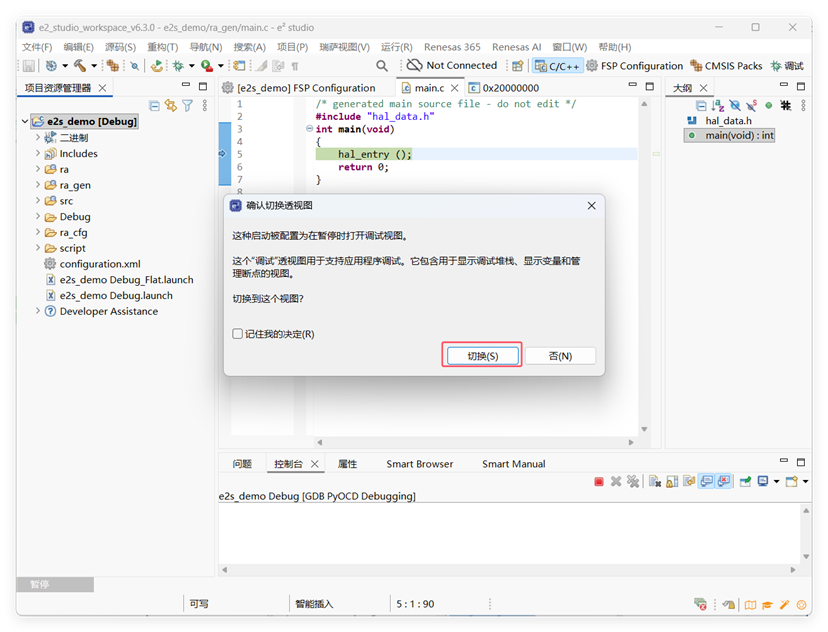Switch to the Smart Browser tab
Screen dimensions: 828x632
click(419, 464)
